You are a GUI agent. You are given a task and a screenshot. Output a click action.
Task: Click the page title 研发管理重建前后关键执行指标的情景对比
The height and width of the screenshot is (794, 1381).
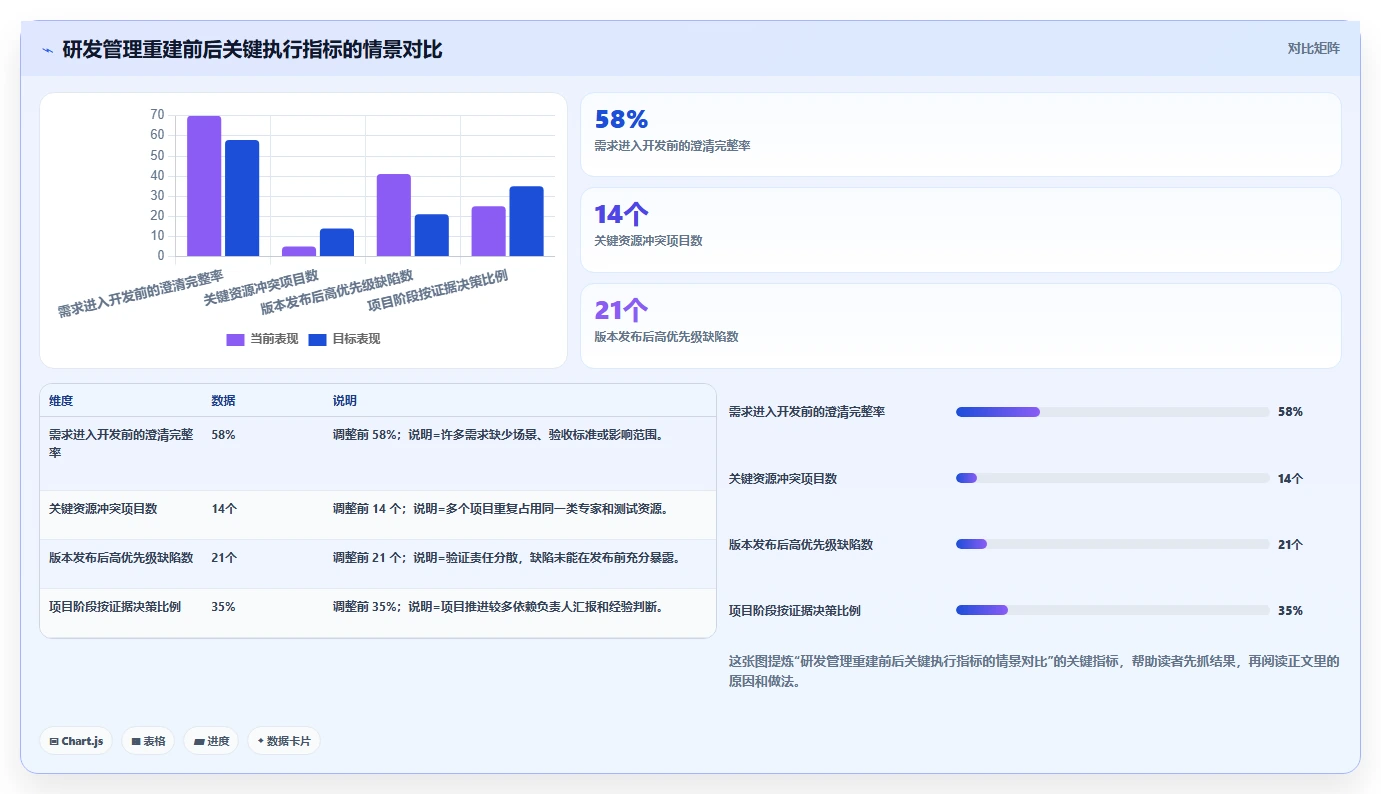pos(252,49)
